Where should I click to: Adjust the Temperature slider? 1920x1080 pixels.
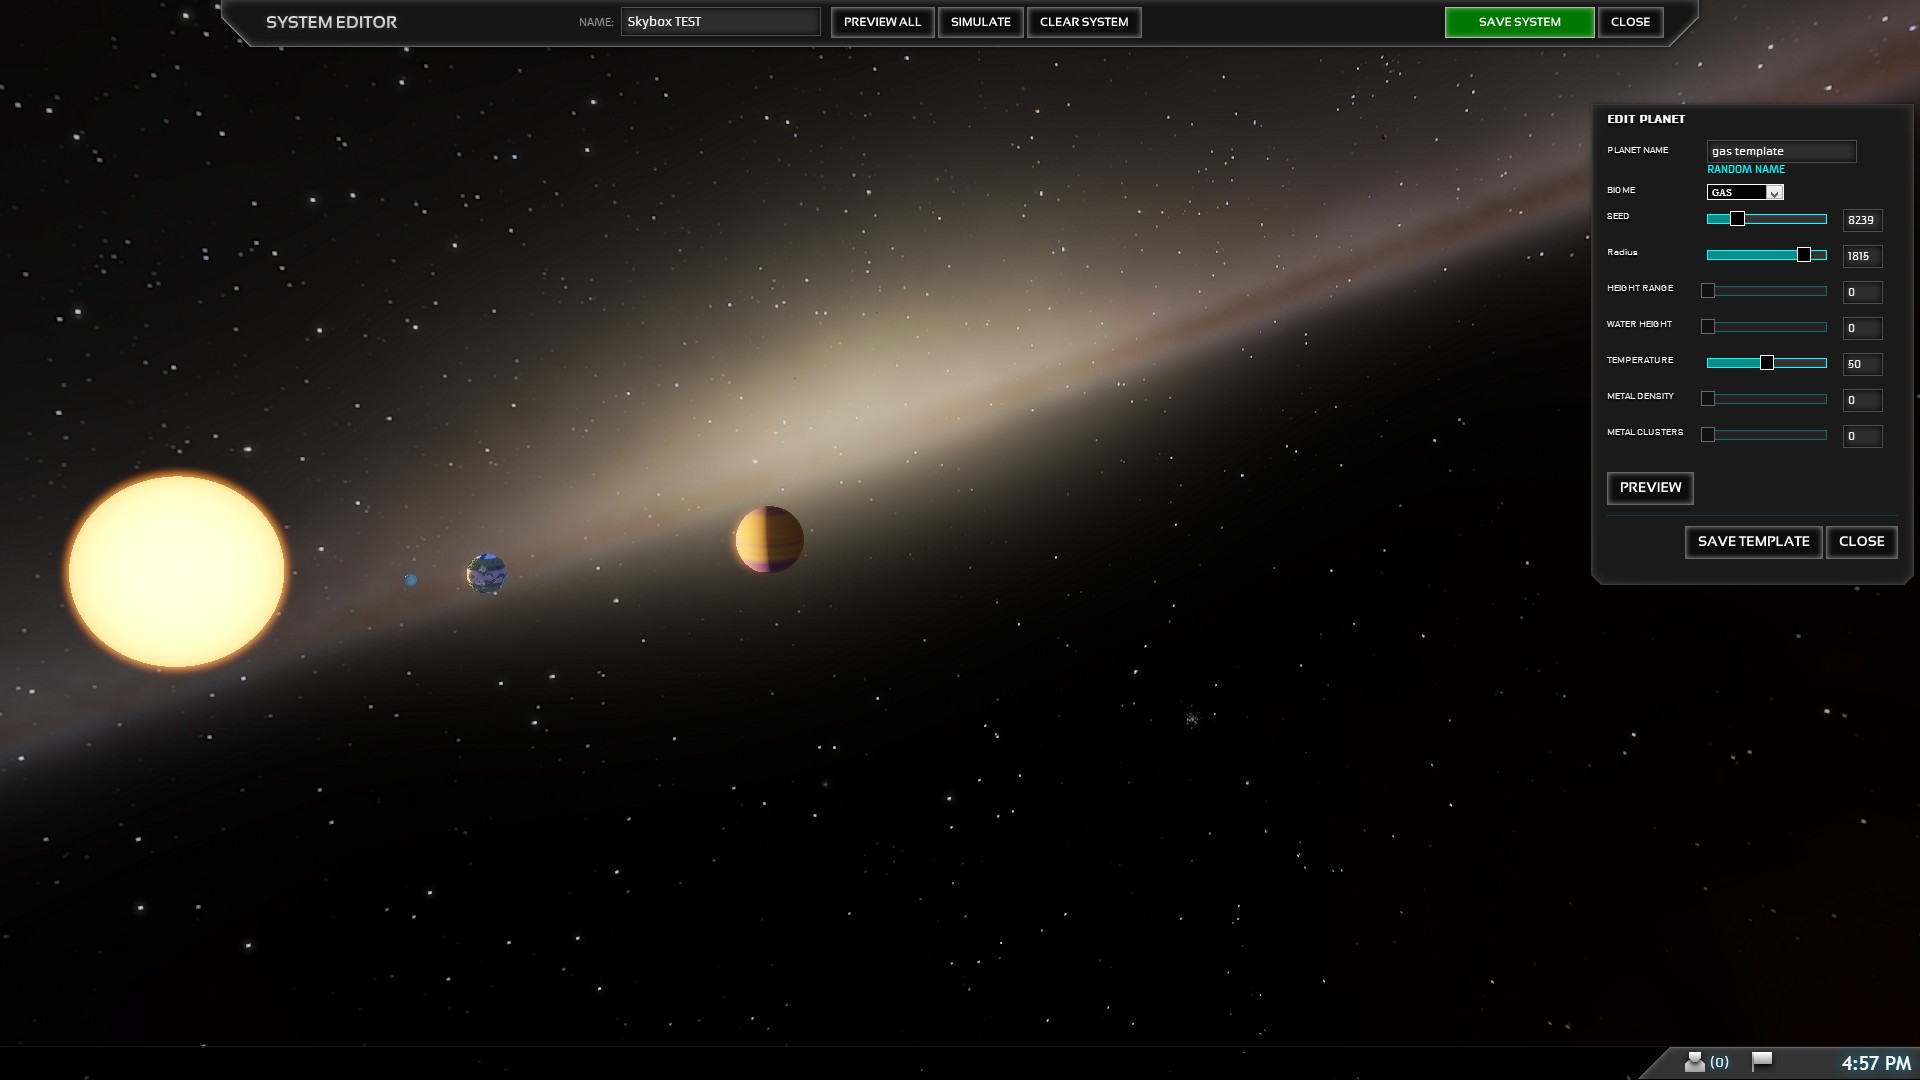click(x=1766, y=363)
